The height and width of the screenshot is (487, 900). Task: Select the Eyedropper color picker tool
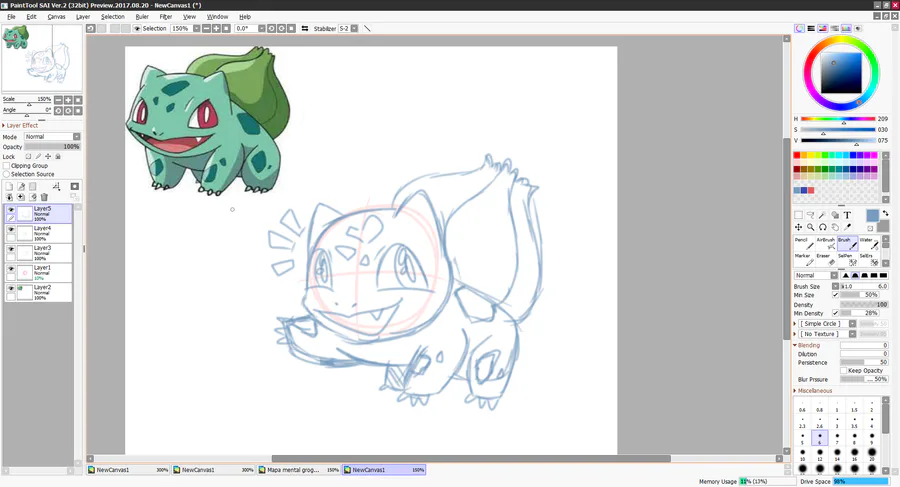(x=847, y=227)
